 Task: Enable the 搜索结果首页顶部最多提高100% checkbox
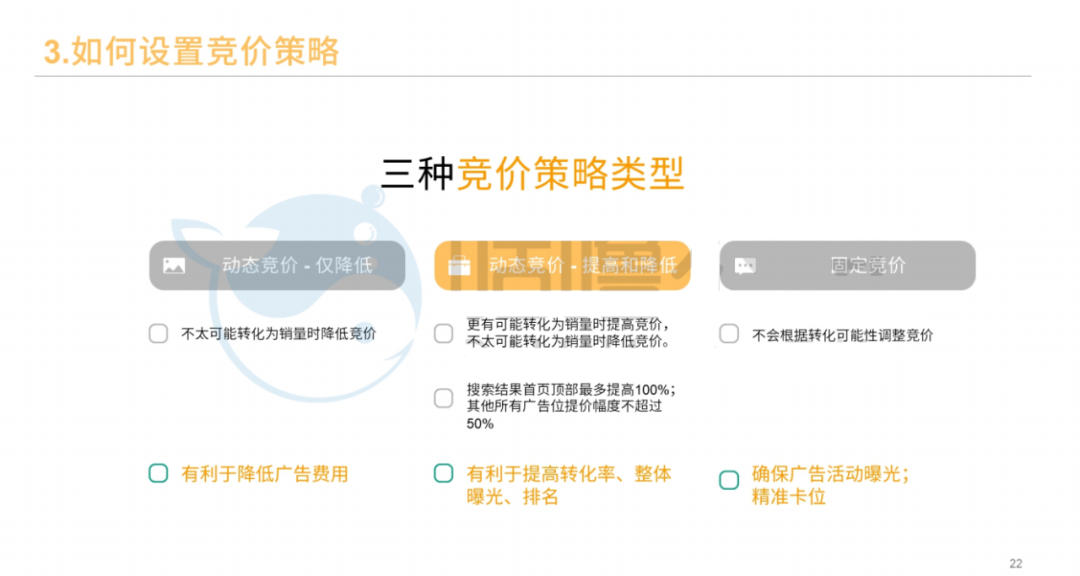[x=443, y=398]
